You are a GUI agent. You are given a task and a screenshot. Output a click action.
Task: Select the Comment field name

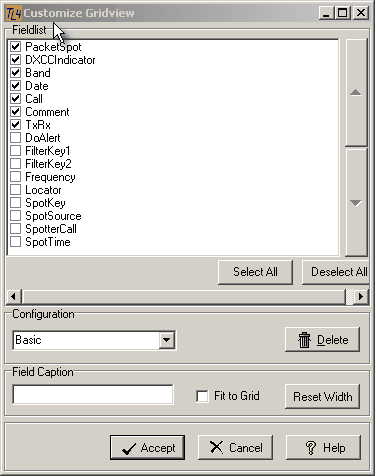(47, 112)
